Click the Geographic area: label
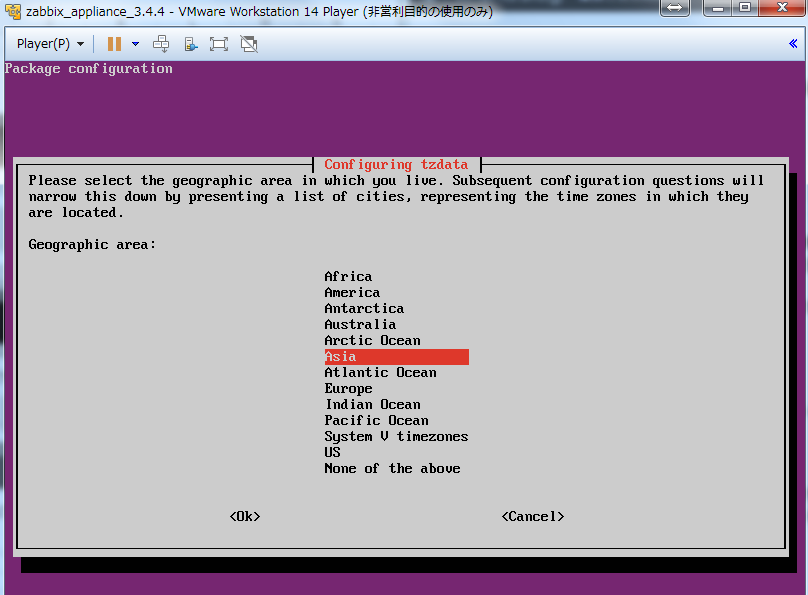 tap(92, 245)
